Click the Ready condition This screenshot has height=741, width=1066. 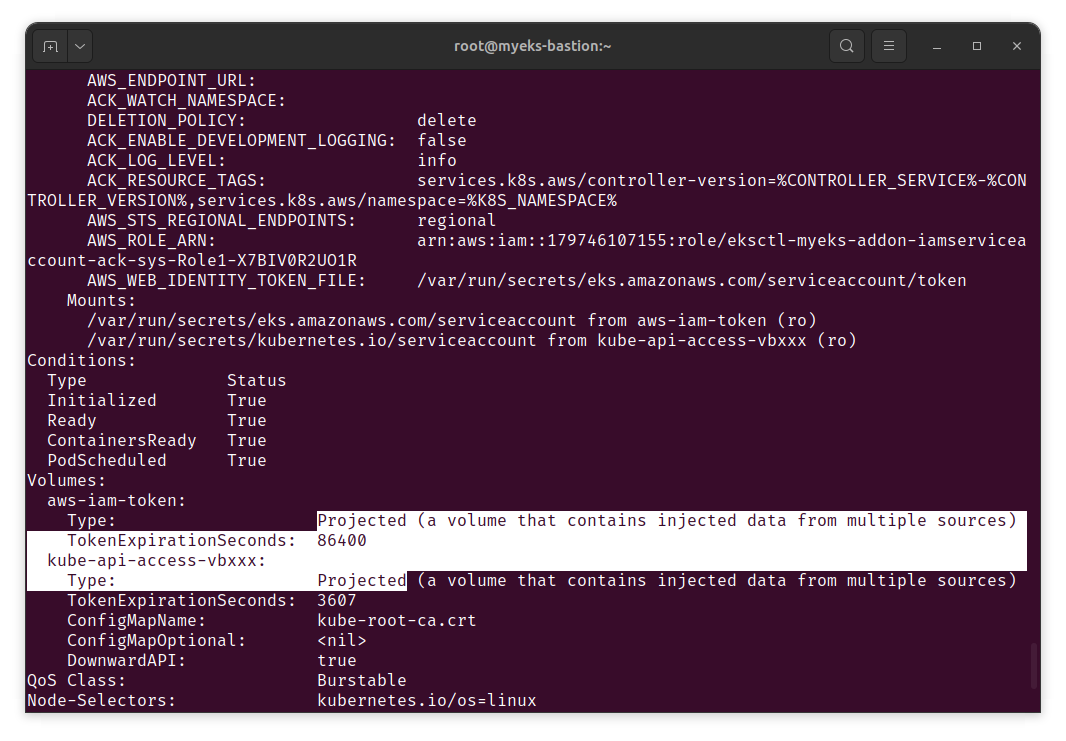tap(72, 421)
